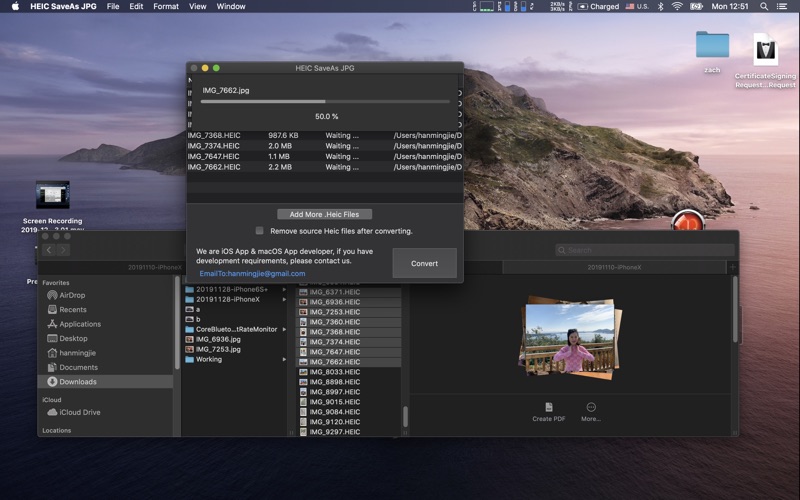Click the Convert button

pos(424,263)
